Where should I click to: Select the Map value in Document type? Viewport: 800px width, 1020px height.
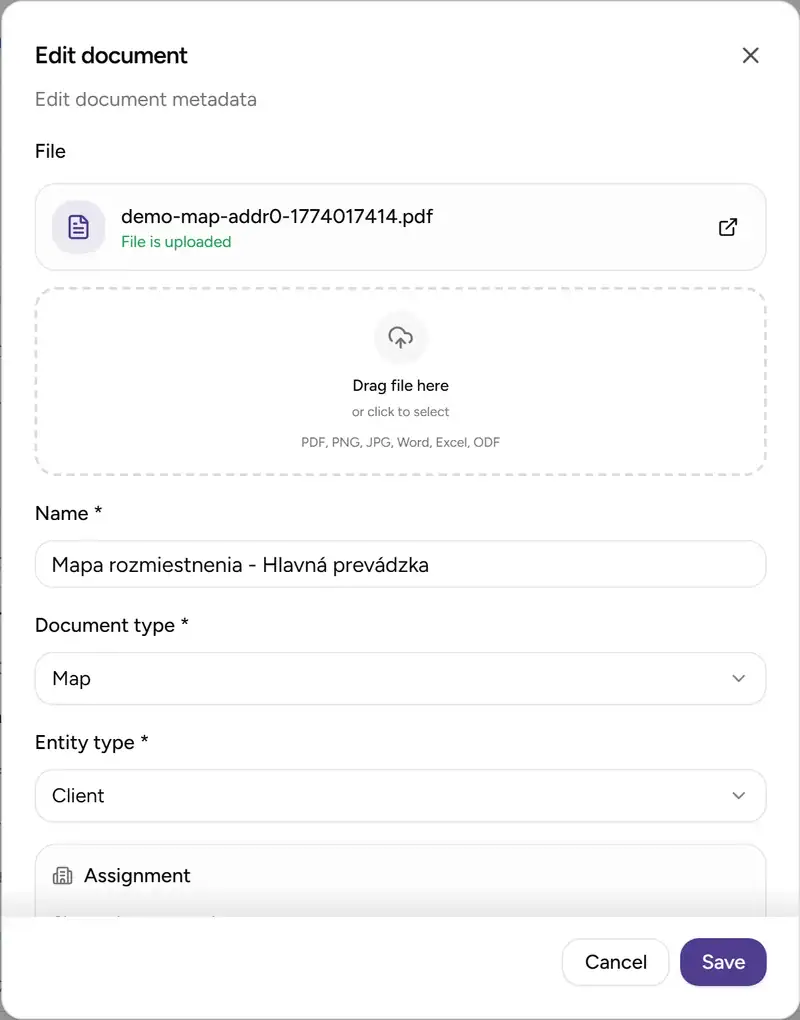70,679
